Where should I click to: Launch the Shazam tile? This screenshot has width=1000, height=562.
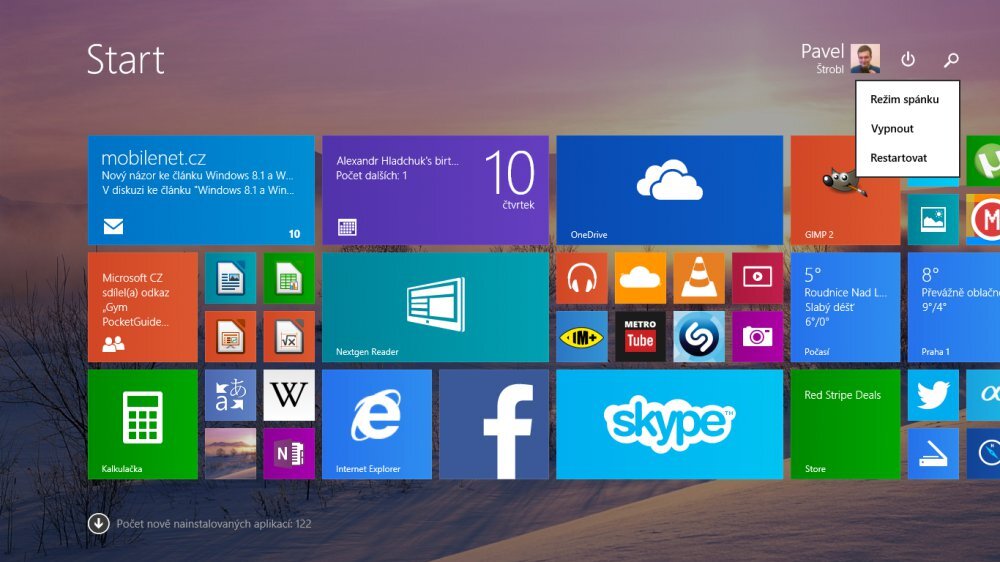[x=699, y=337]
